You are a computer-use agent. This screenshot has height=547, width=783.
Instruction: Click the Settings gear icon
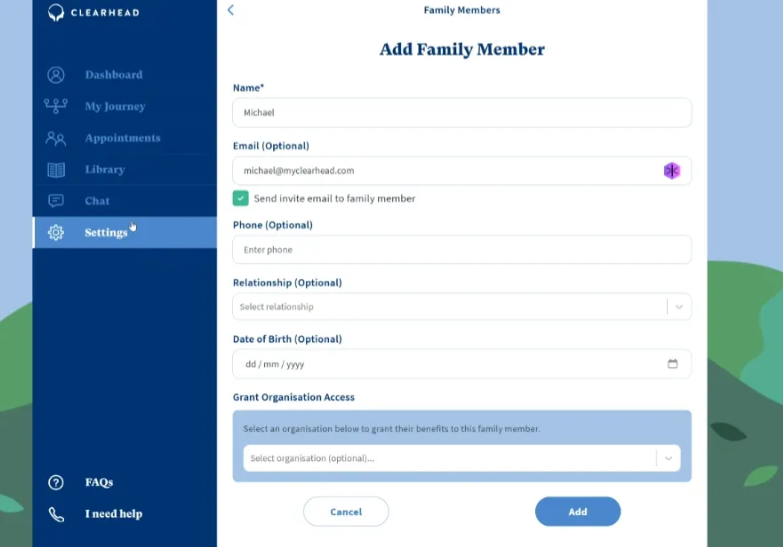pos(56,232)
